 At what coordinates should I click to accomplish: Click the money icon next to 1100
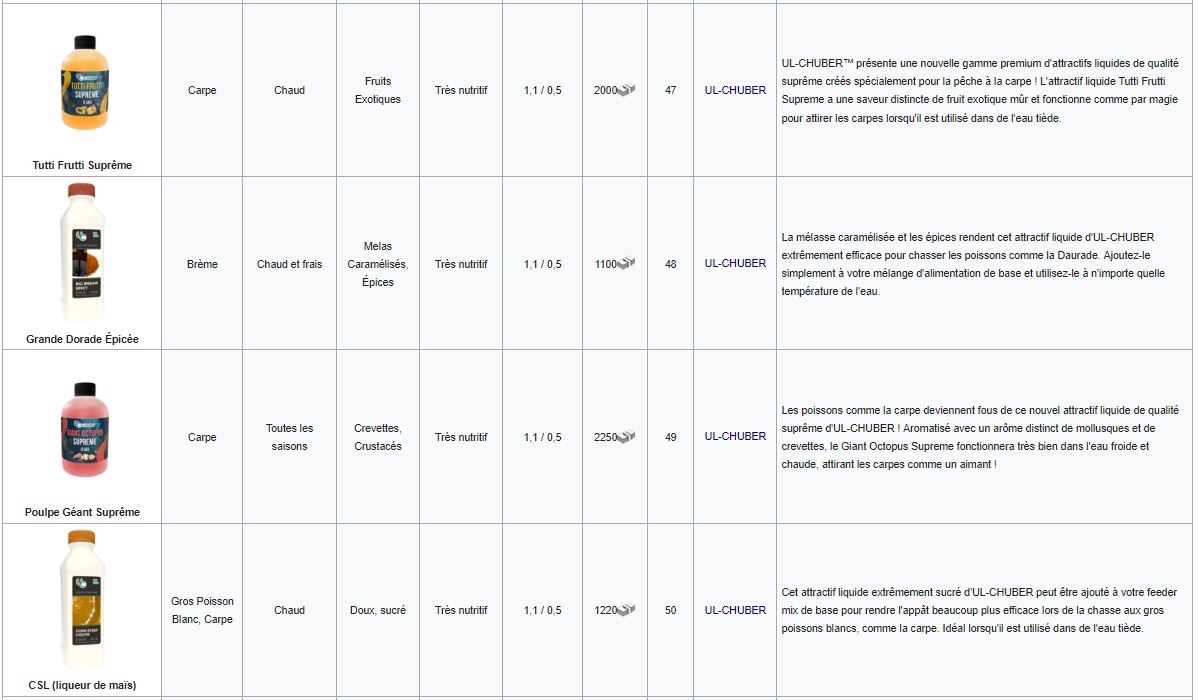[627, 264]
